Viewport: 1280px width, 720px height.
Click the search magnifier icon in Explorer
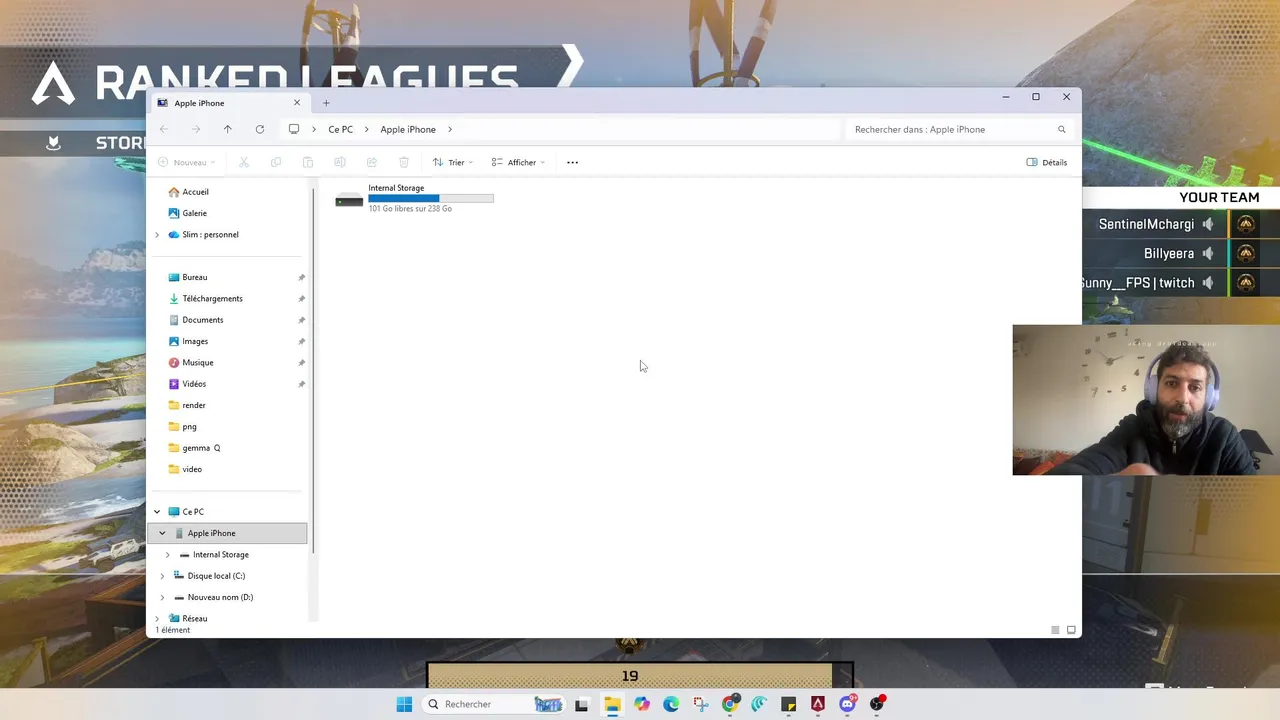coord(1062,129)
